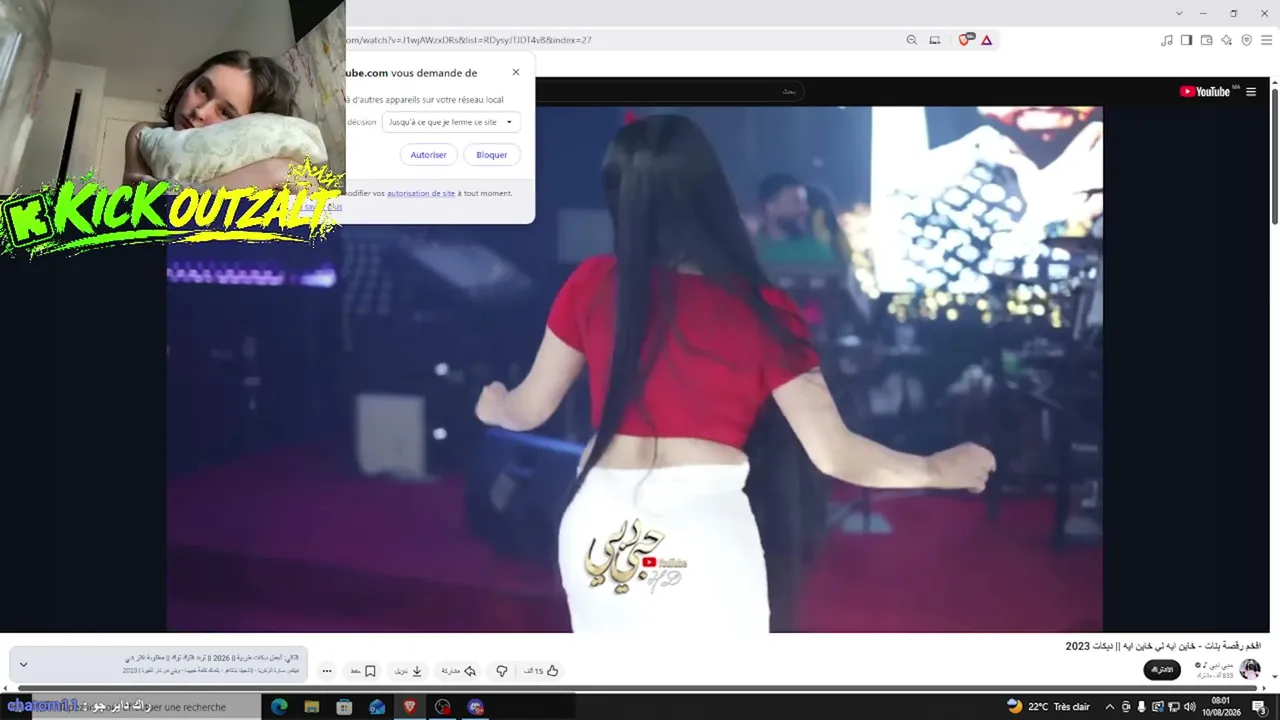1280x720 pixels.
Task: Click Bloquer in the permission popup
Action: [491, 155]
